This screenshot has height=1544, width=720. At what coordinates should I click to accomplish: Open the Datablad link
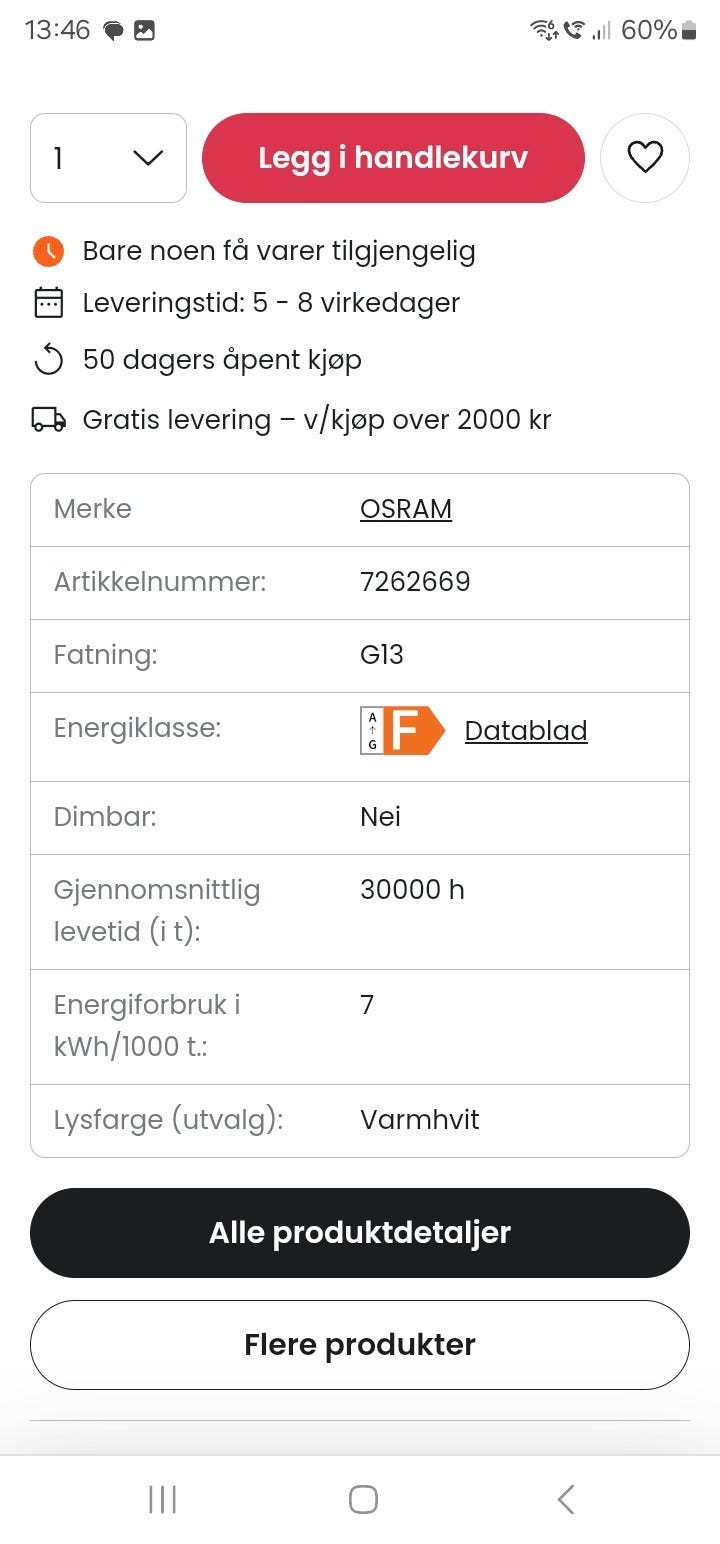tap(526, 731)
